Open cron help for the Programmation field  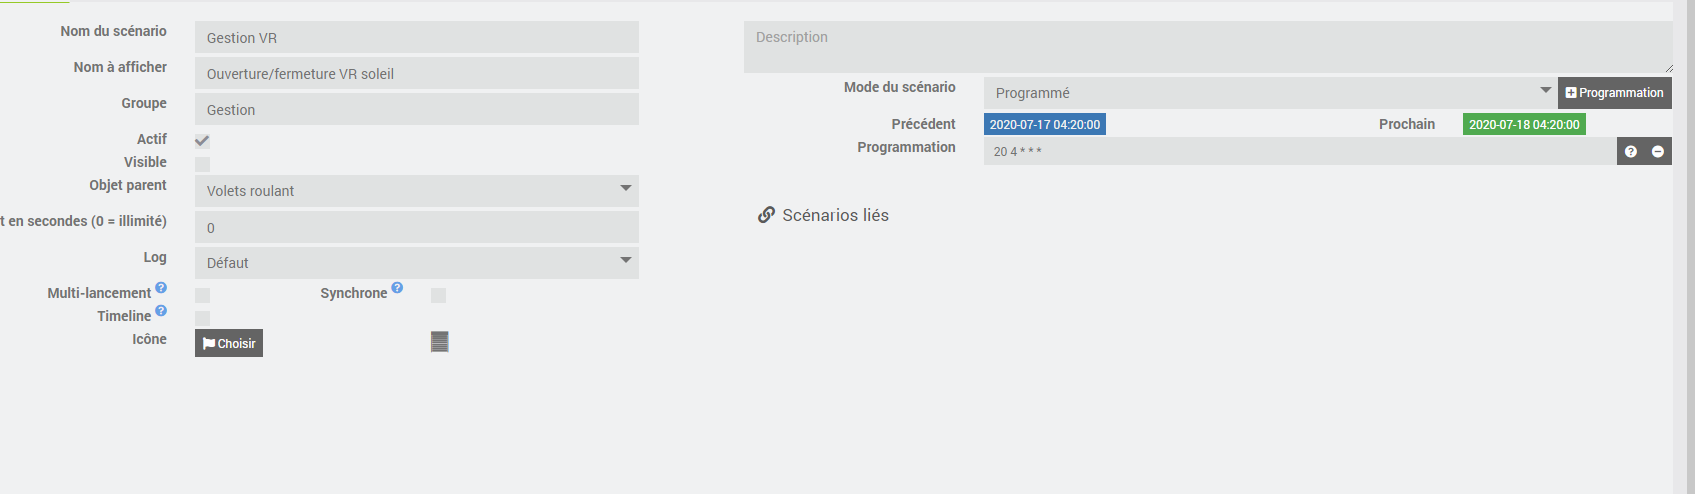tap(1631, 152)
